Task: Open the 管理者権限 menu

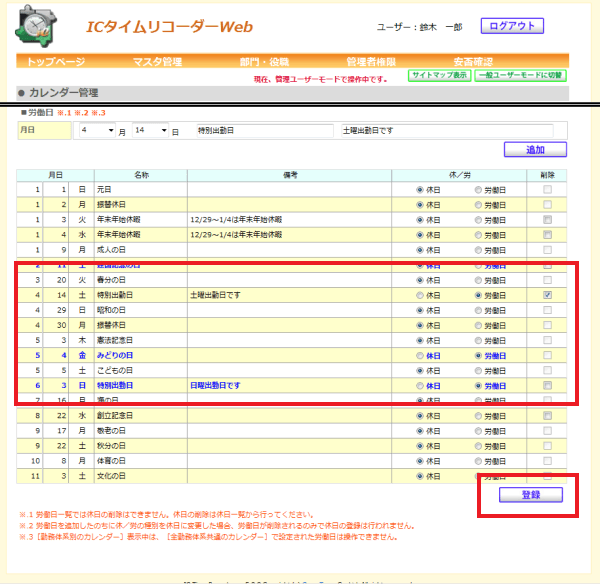Action: pyautogui.click(x=371, y=61)
